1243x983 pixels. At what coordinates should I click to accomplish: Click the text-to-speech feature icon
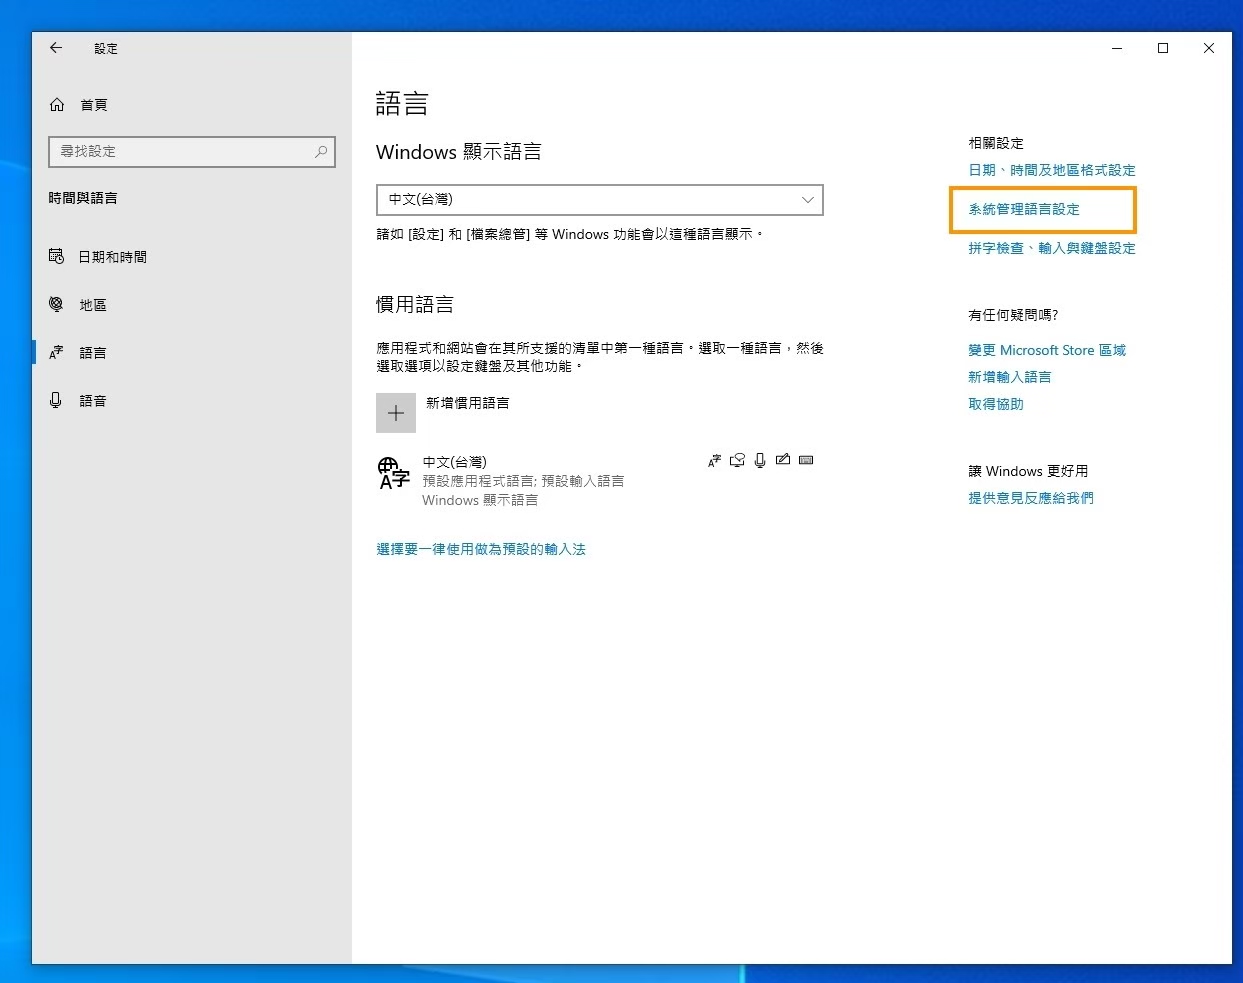click(737, 461)
